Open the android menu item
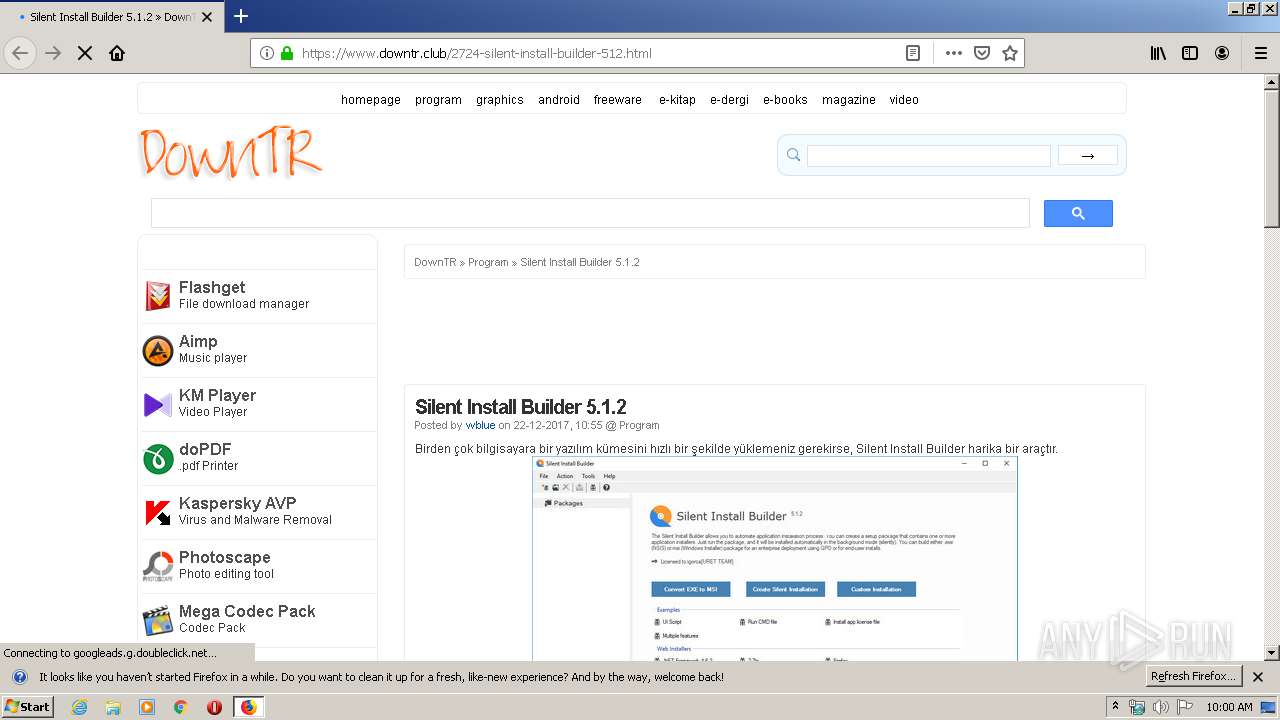Viewport: 1280px width, 720px height. (559, 99)
